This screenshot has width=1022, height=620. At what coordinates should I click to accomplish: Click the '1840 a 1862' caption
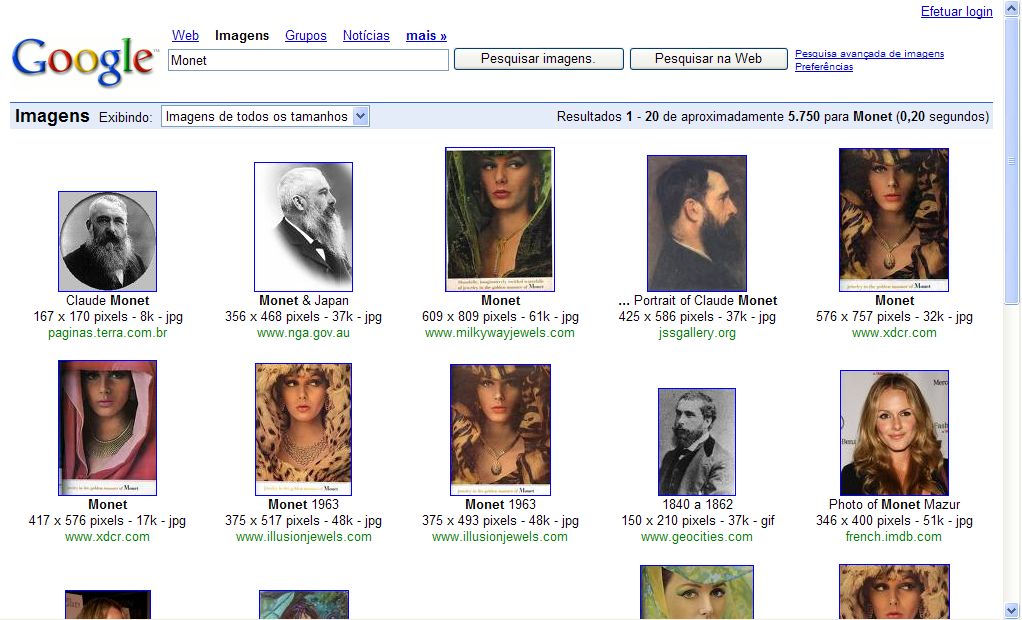[x=697, y=504]
